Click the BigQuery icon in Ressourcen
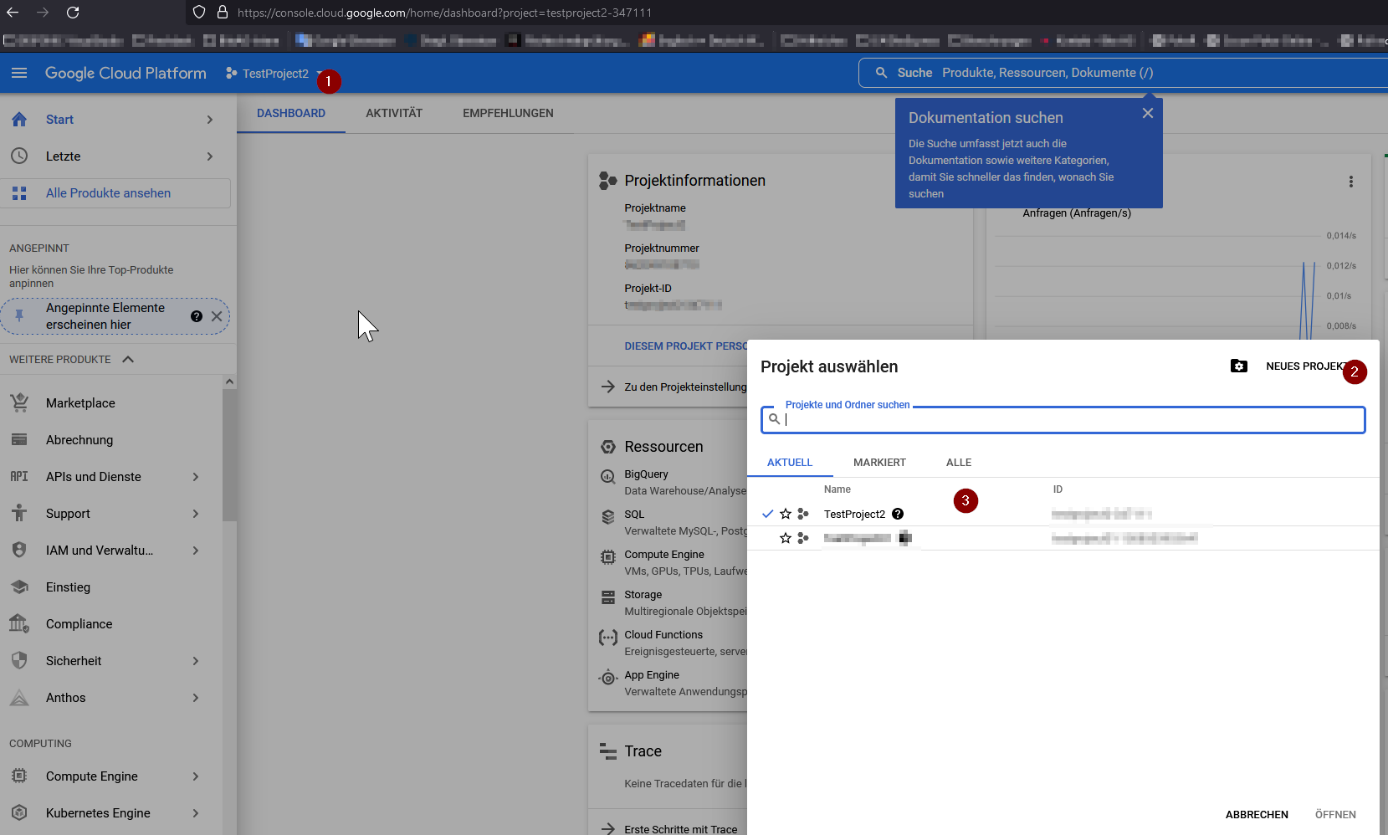 pyautogui.click(x=607, y=477)
